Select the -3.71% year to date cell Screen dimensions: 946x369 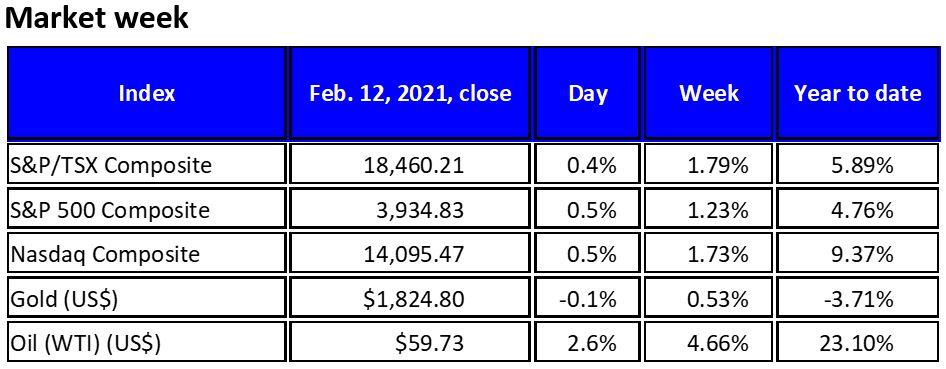(857, 298)
